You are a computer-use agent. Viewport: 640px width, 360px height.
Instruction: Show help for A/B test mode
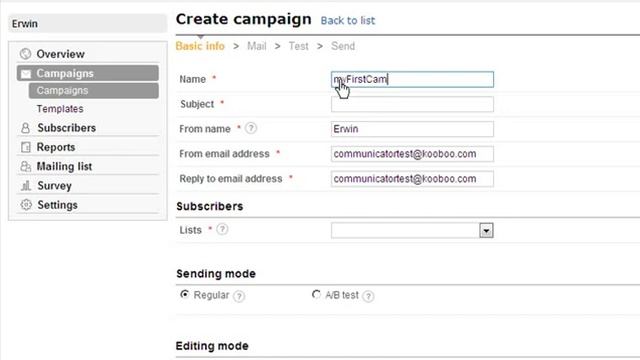(x=368, y=296)
